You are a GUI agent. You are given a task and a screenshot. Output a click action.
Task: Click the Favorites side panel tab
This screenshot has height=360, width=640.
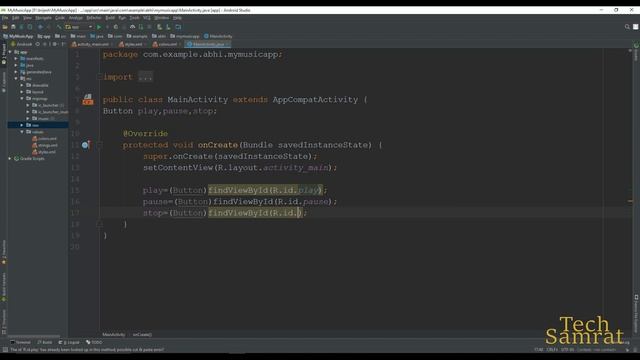[x=4, y=252]
